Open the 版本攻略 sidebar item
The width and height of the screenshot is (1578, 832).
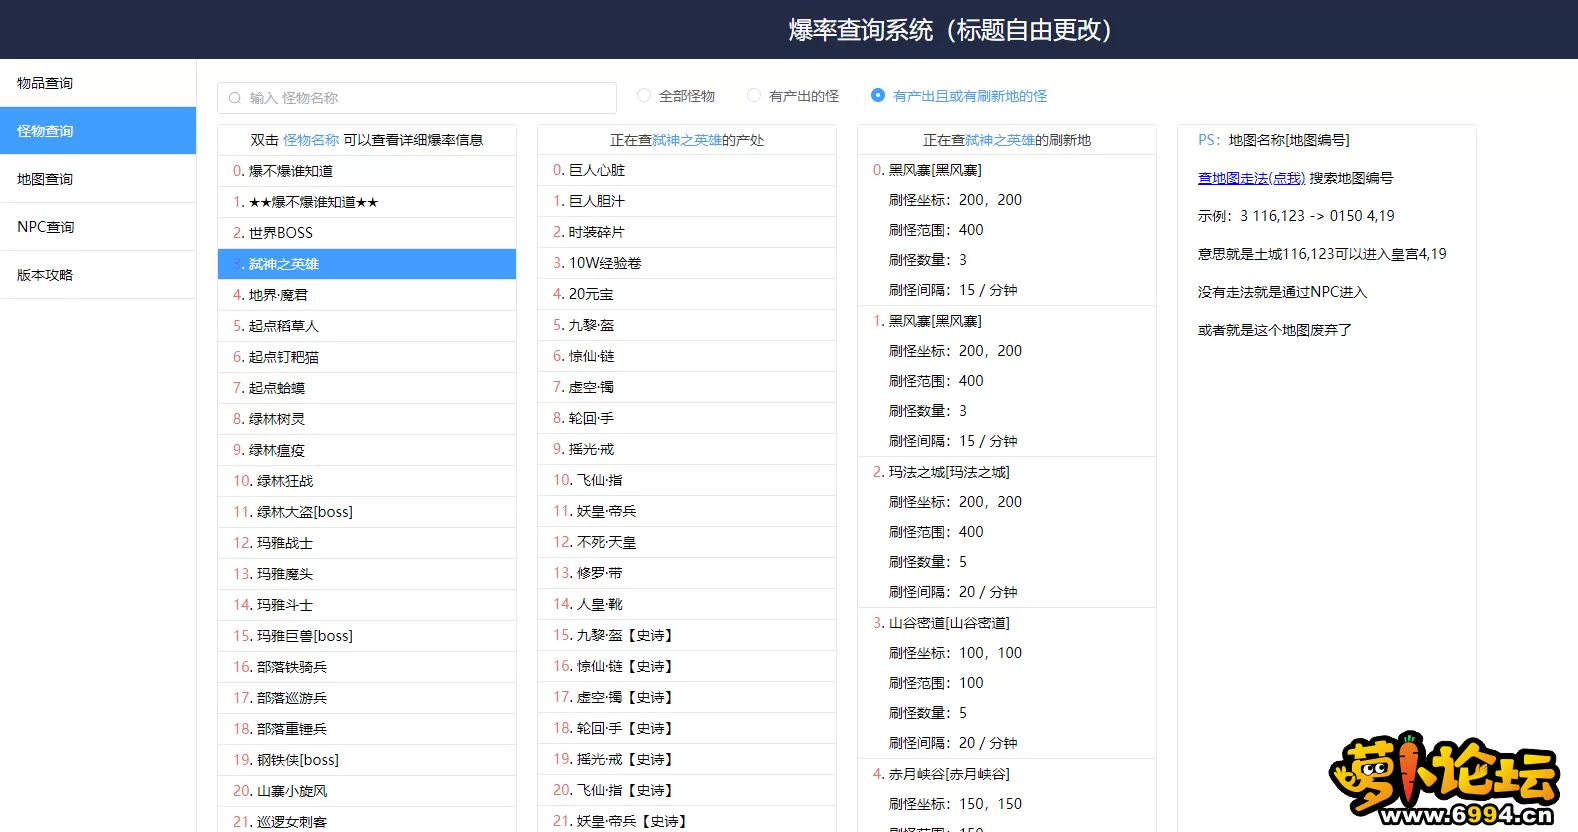[98, 275]
